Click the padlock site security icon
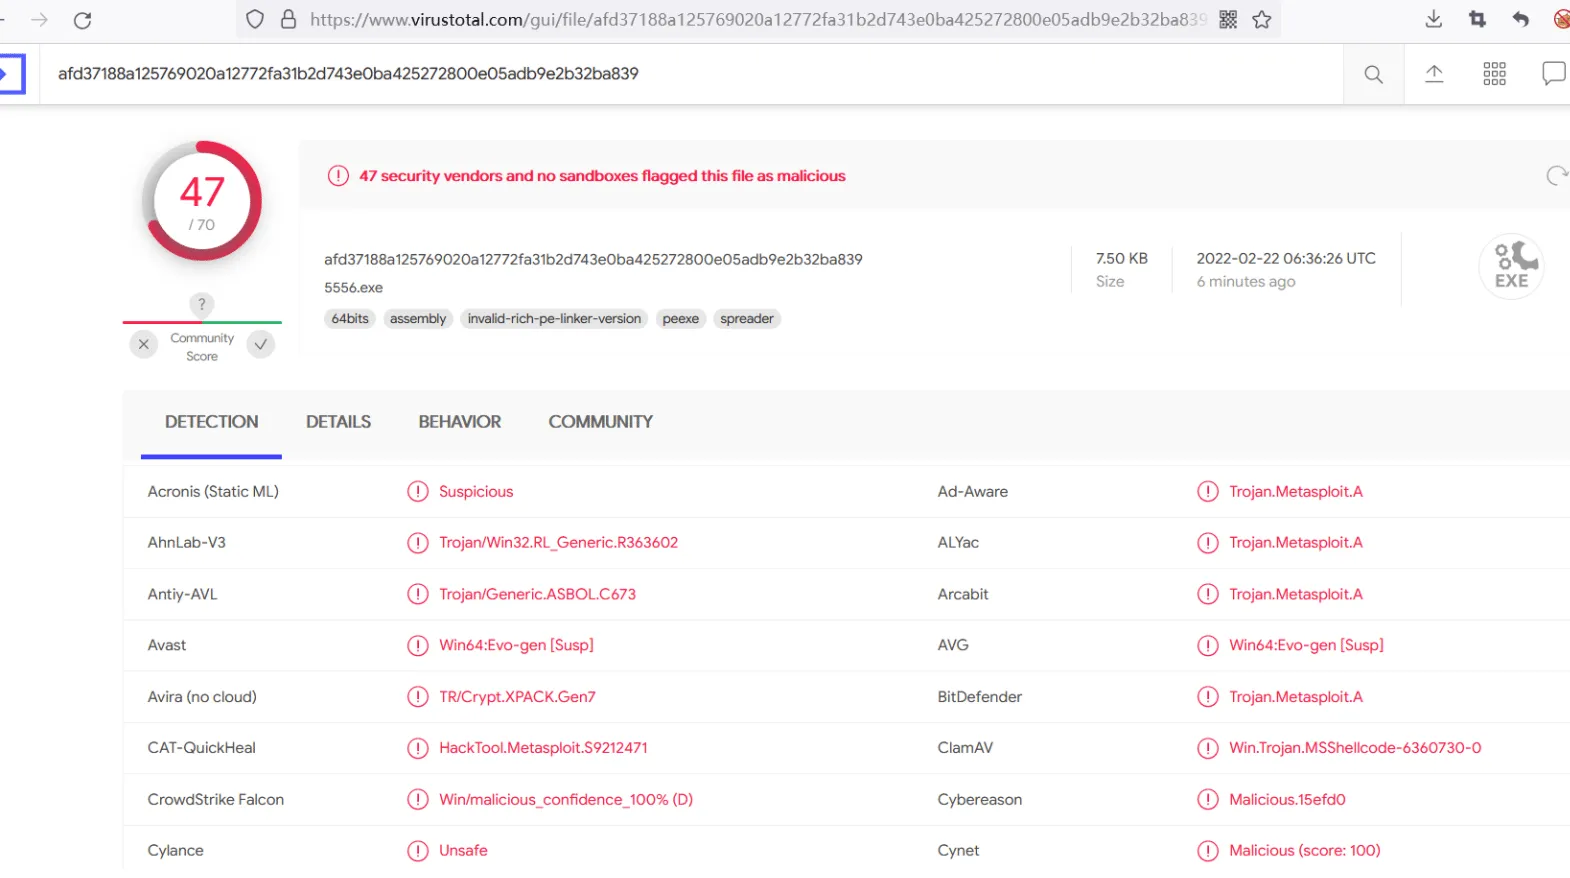1570x878 pixels. [288, 19]
